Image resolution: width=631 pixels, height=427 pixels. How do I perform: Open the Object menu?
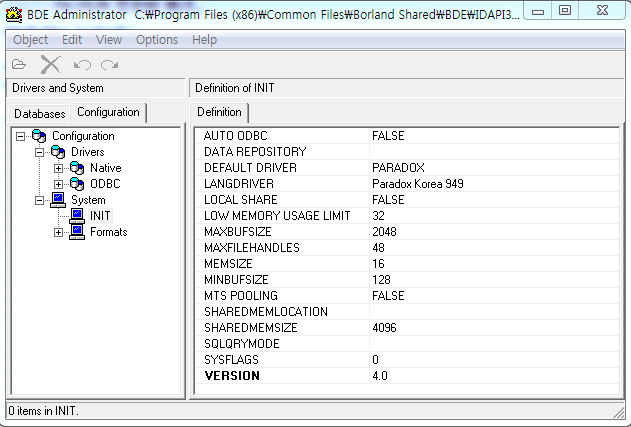point(30,40)
